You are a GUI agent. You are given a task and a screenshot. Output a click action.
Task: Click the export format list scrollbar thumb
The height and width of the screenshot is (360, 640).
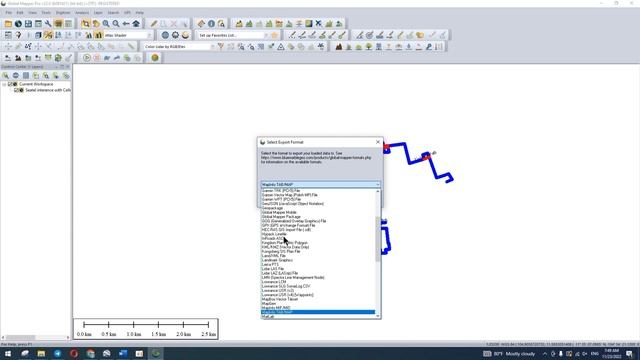(x=378, y=239)
